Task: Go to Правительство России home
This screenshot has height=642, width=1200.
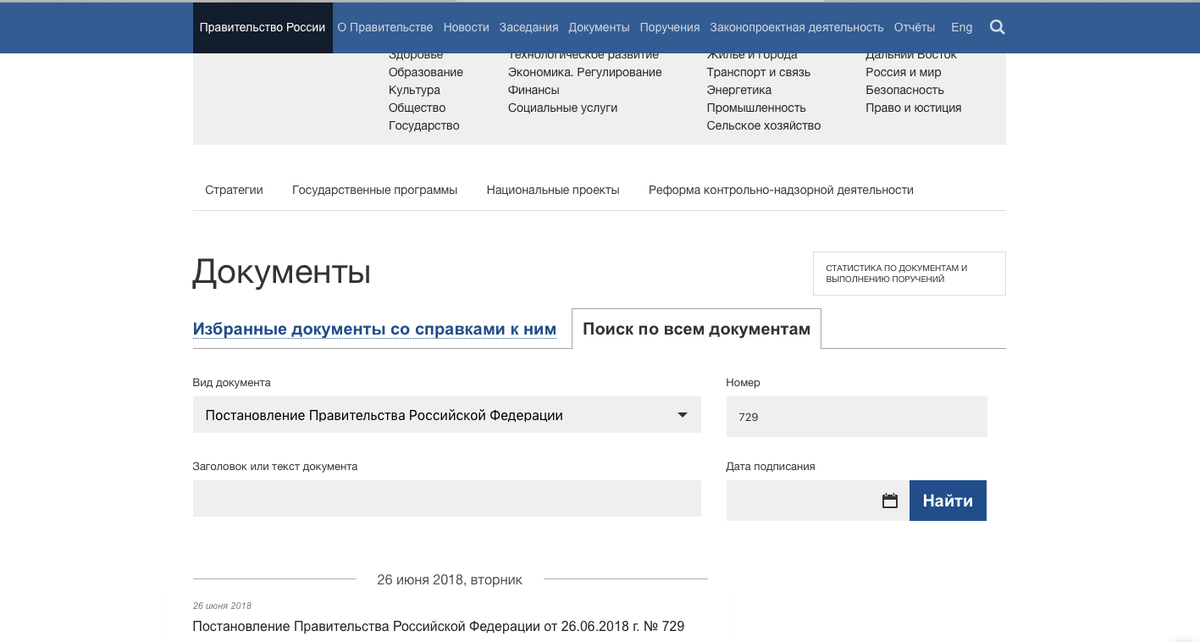Action: (x=263, y=27)
